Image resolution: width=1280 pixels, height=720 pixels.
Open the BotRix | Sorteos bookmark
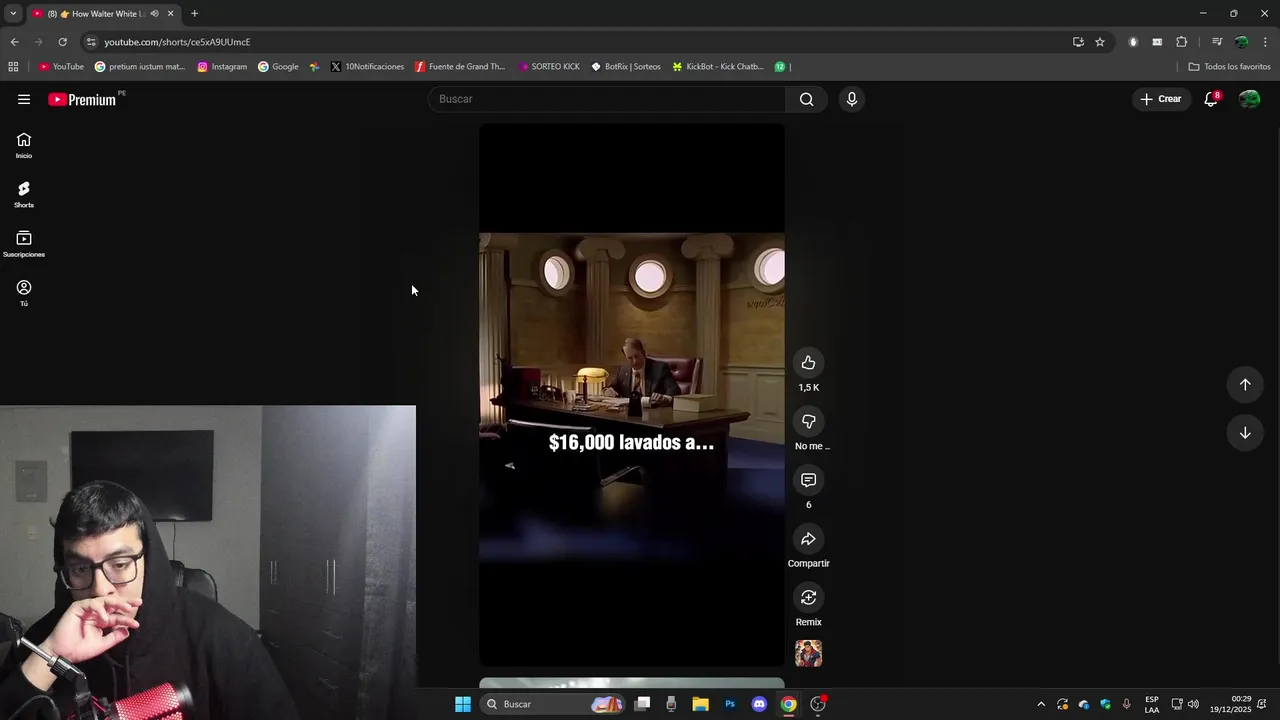pos(626,67)
